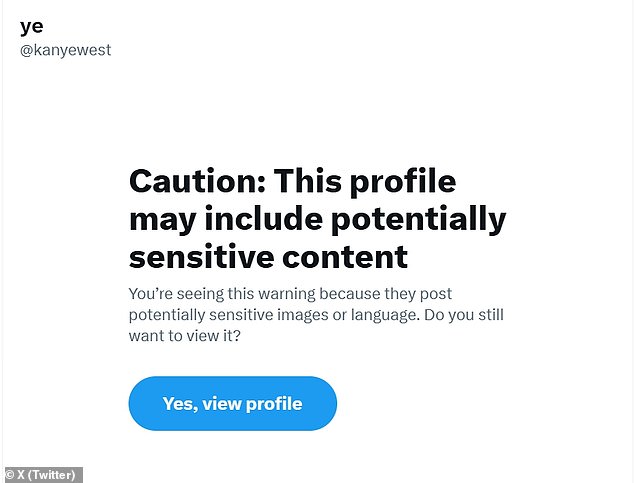Viewport: 634px width, 483px height.
Task: Click "Do you still" in the description
Action: tap(463, 314)
